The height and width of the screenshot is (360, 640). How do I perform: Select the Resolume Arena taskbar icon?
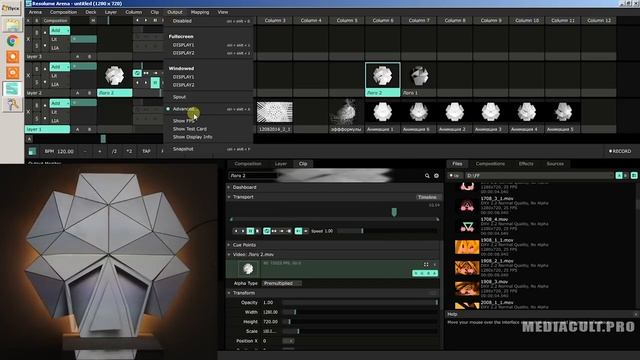click(12, 89)
